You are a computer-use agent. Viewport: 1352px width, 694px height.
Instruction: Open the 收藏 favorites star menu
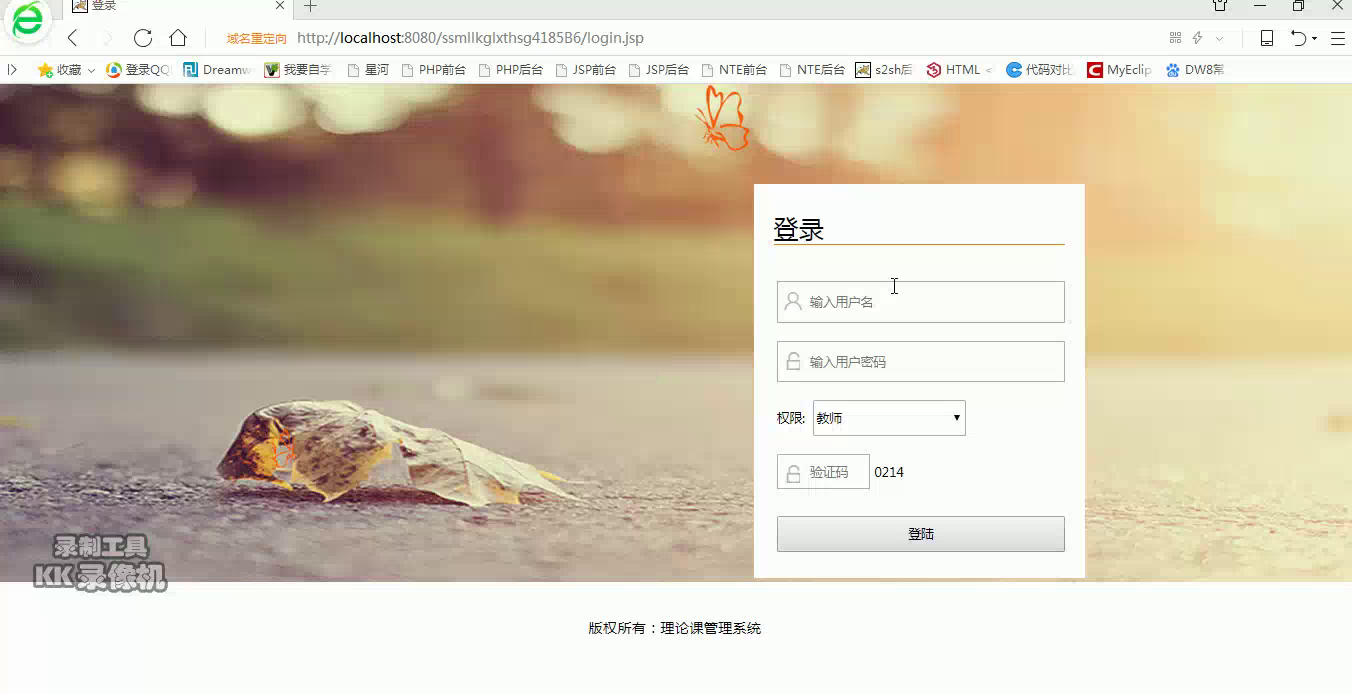[66, 70]
